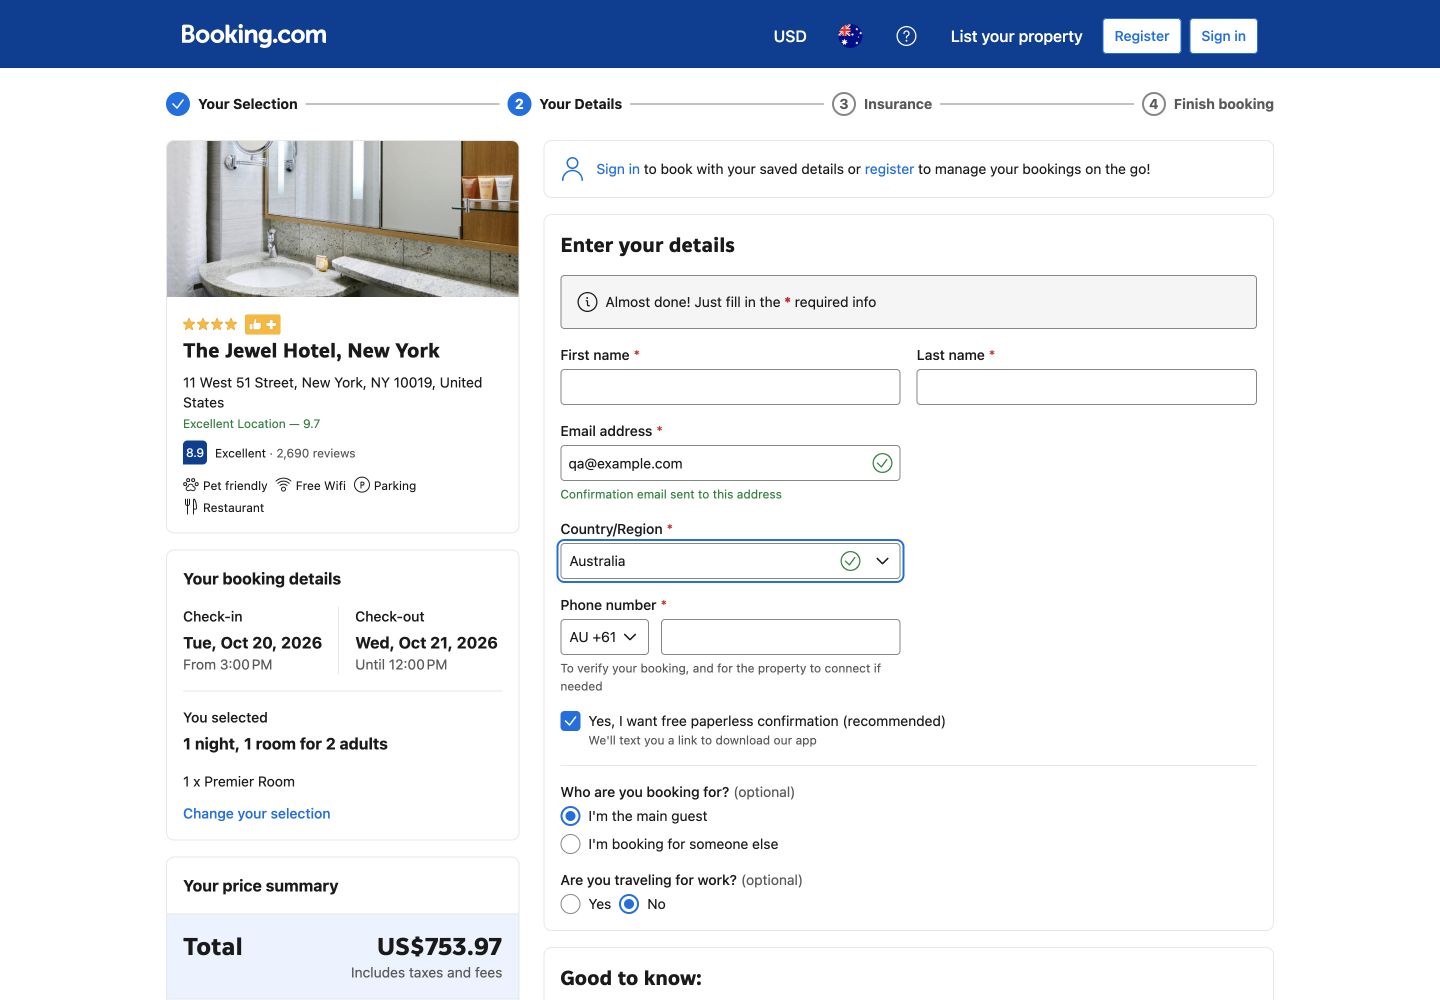
Task: Choose No for traveling for work
Action: pyautogui.click(x=629, y=904)
